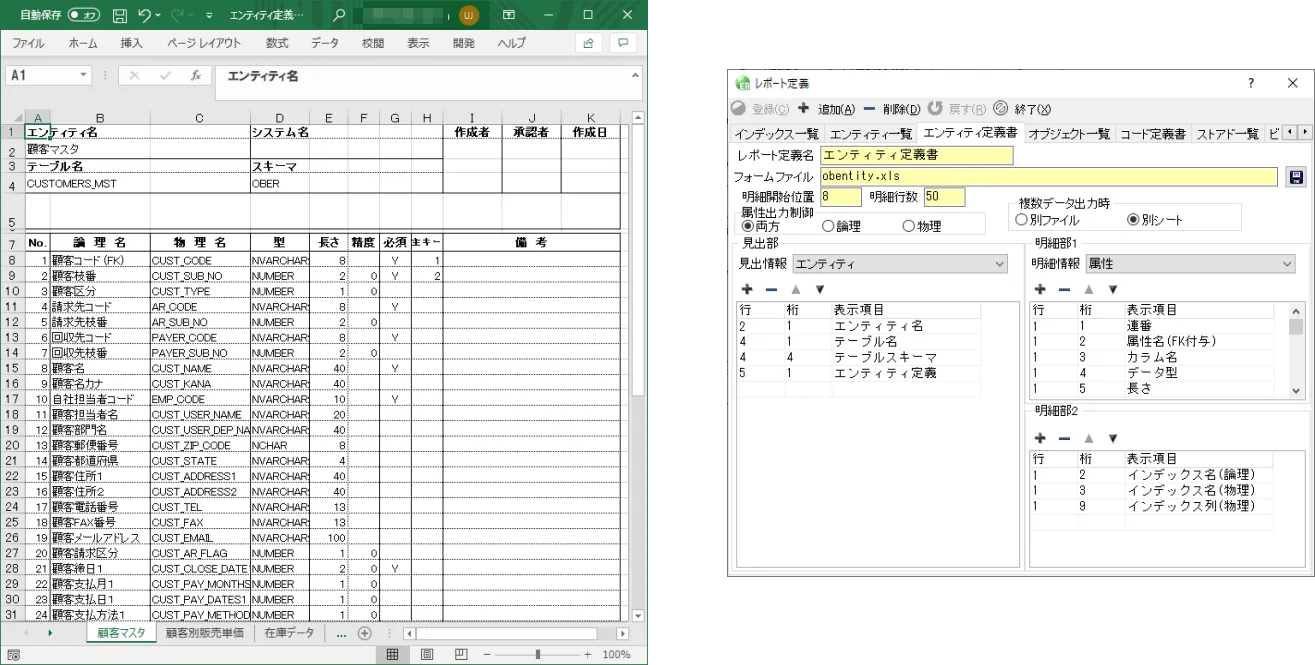Open the Excel comments icon
Viewport: 1315px width, 665px height.
(624, 43)
